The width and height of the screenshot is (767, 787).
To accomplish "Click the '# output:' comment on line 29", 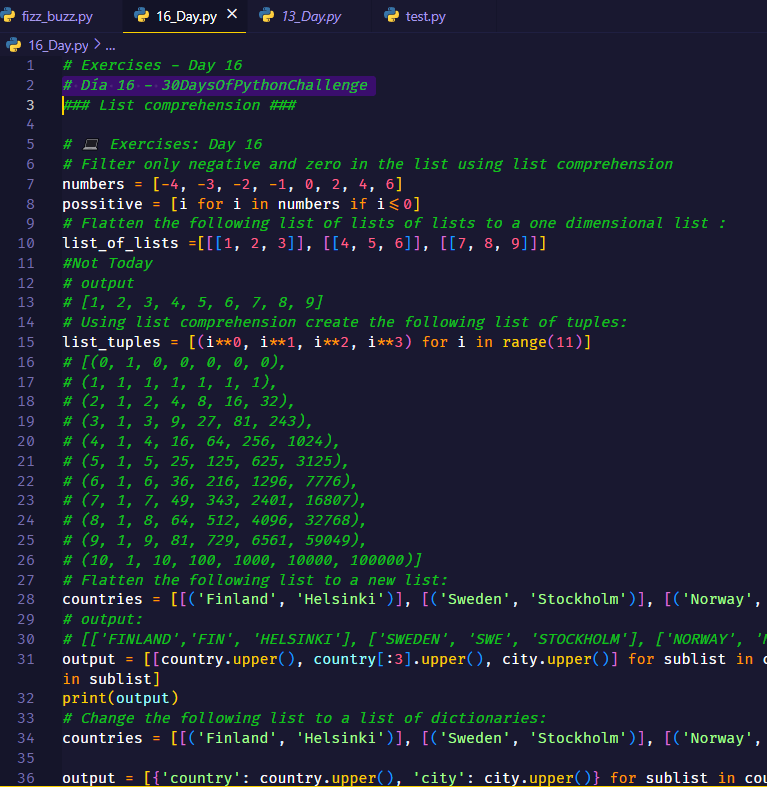I will coord(102,619).
